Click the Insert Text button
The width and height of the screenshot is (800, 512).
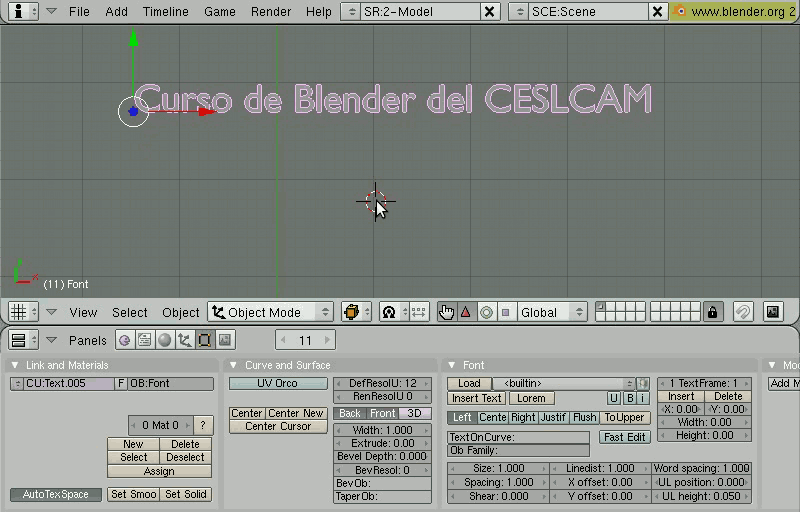click(477, 398)
